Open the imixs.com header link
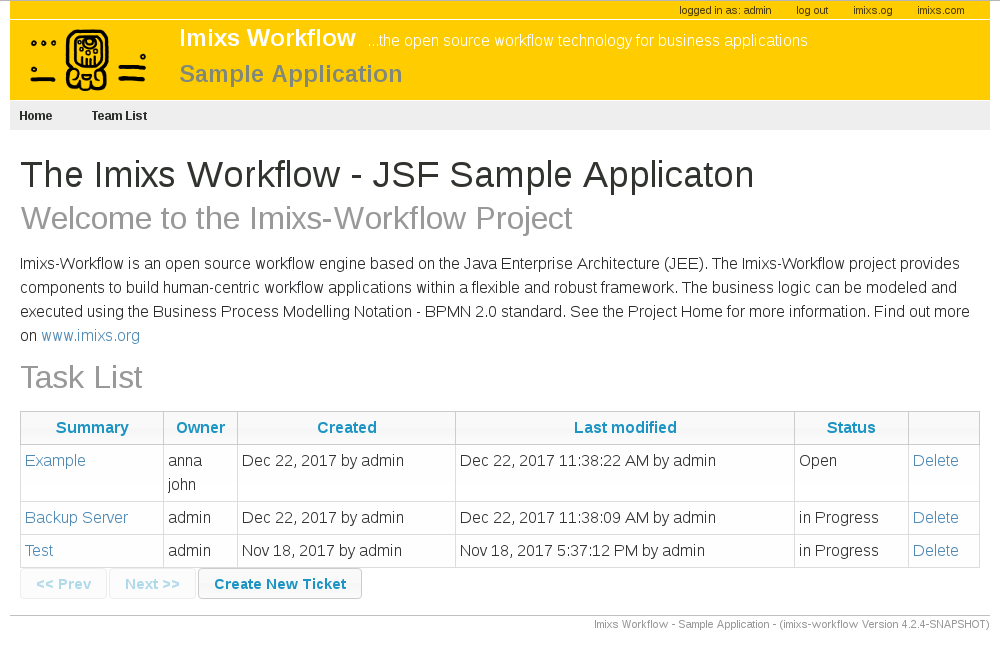 pyautogui.click(x=941, y=10)
